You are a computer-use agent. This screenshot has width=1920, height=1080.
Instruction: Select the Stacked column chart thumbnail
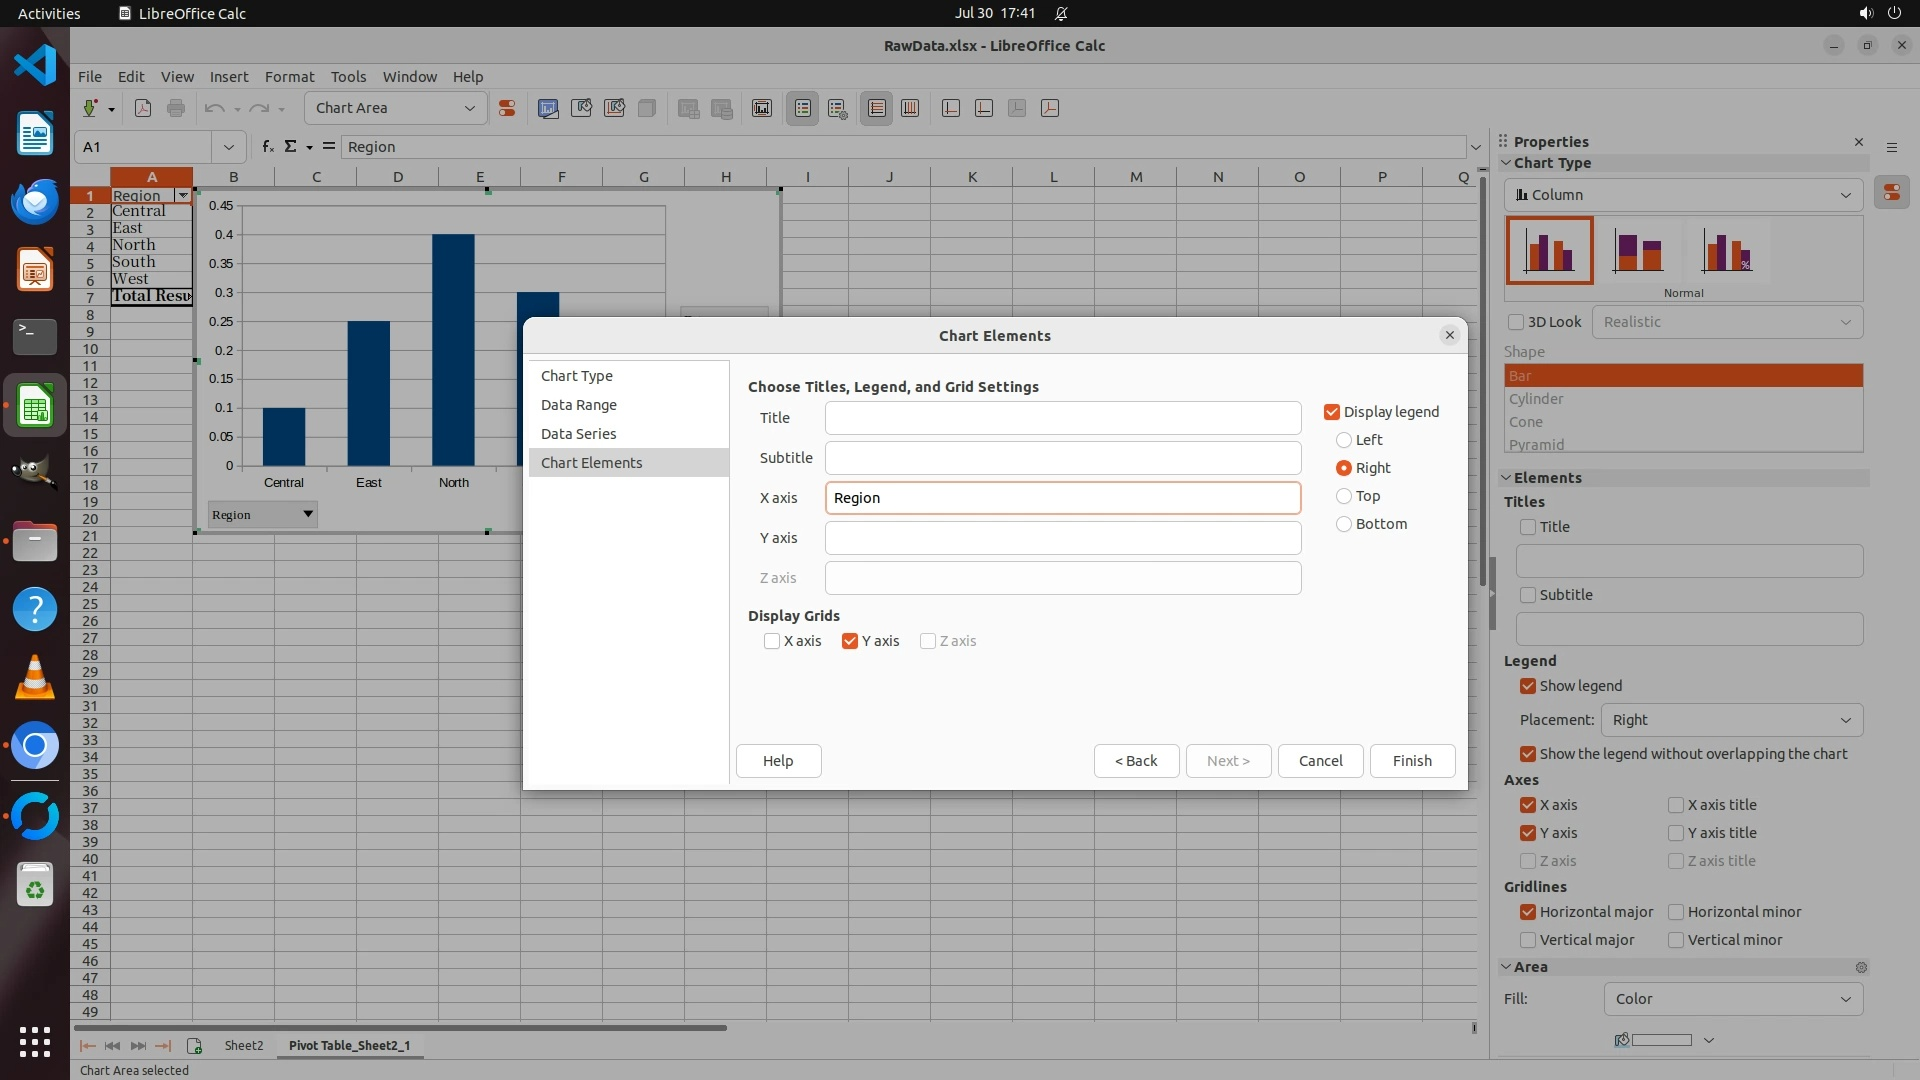point(1638,251)
